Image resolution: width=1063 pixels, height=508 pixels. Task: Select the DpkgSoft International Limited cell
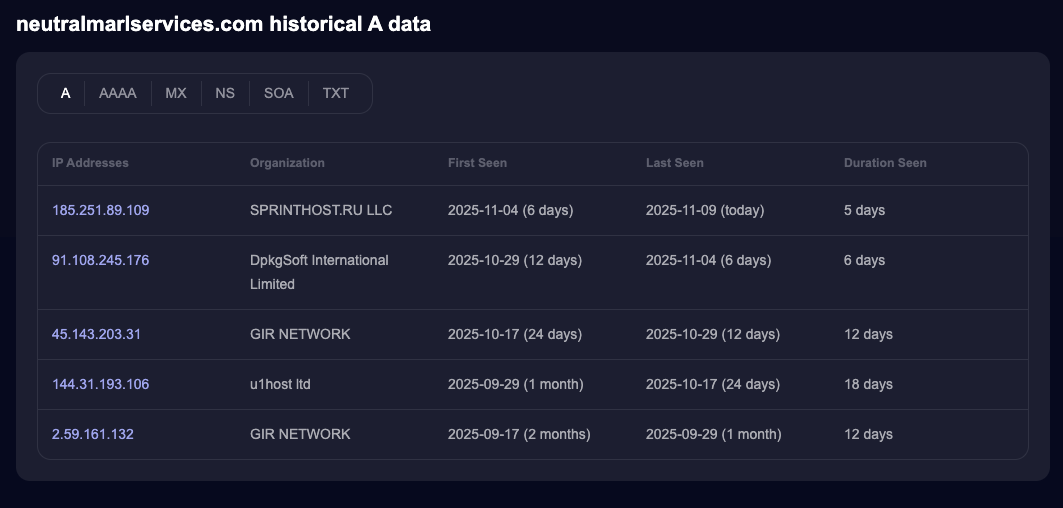(x=319, y=272)
